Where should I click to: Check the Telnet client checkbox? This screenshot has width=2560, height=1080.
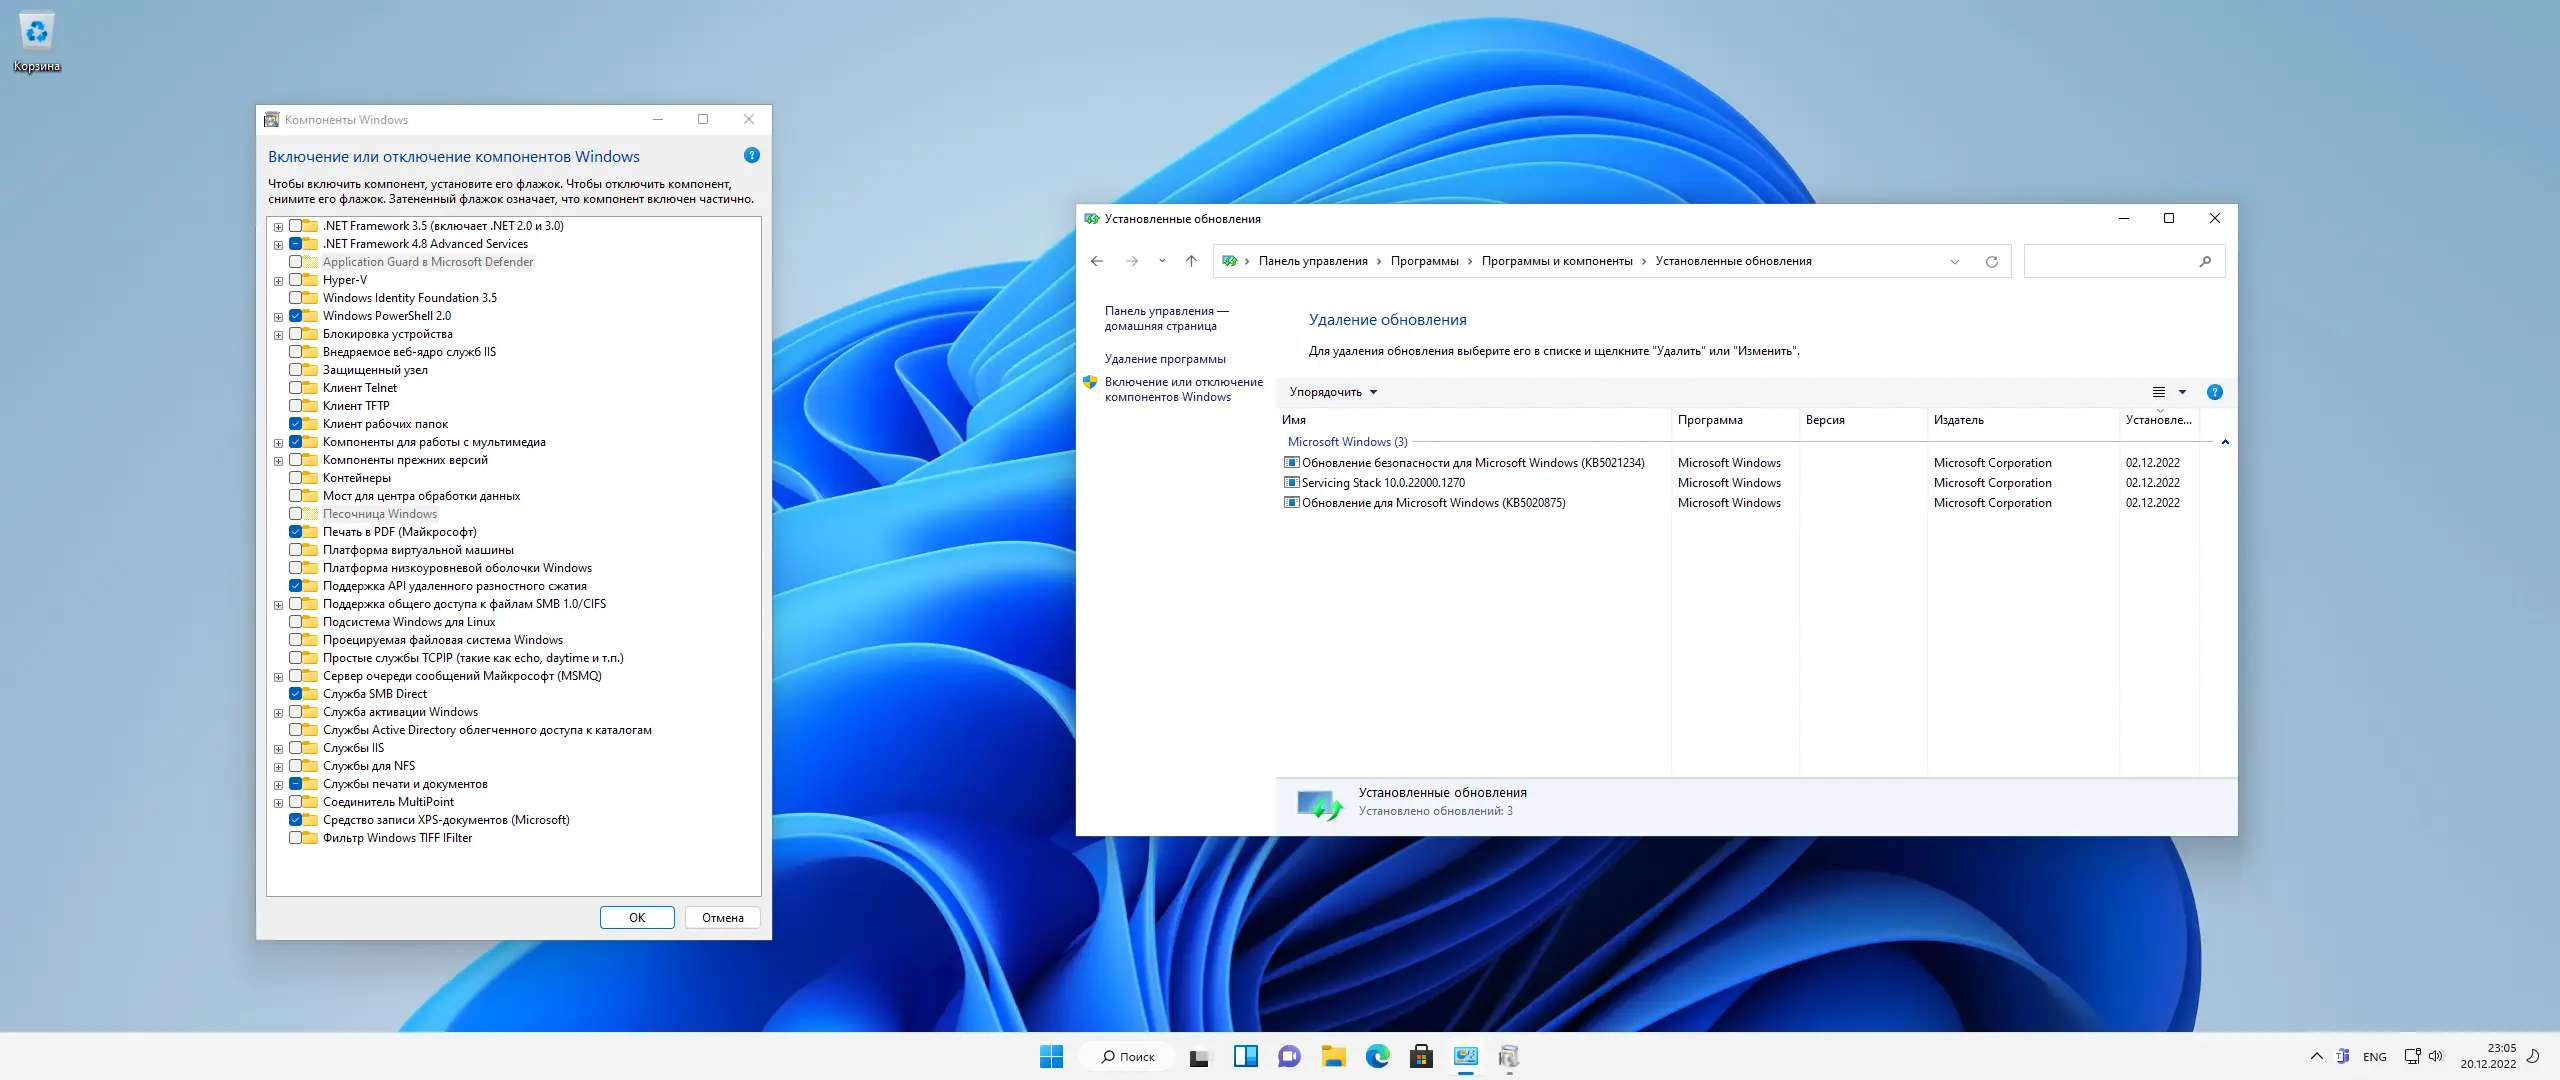(296, 388)
